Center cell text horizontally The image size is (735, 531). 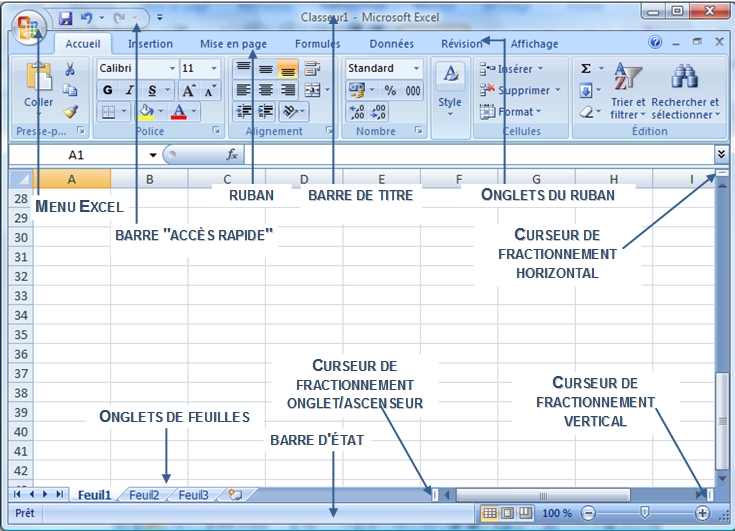pyautogui.click(x=266, y=90)
